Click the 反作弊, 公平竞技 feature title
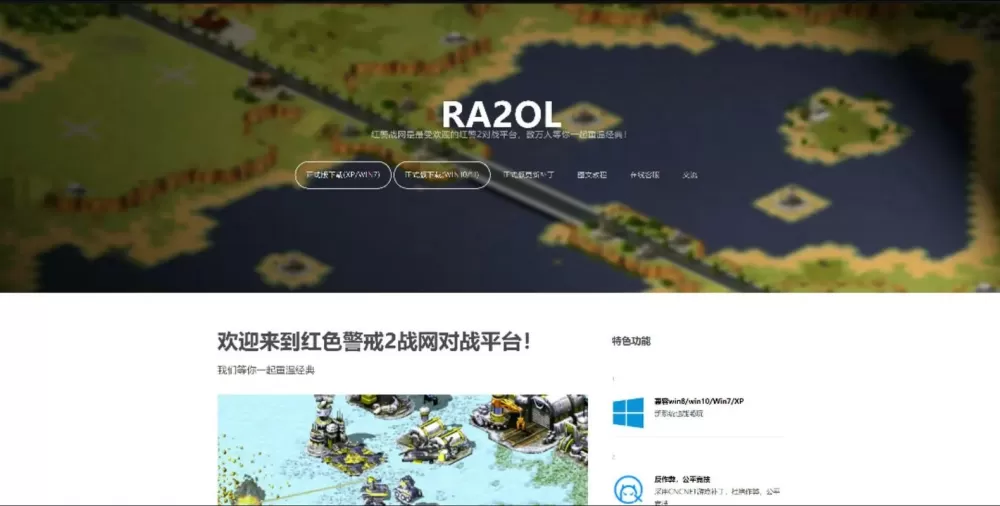The width and height of the screenshot is (1000, 506). click(x=682, y=479)
